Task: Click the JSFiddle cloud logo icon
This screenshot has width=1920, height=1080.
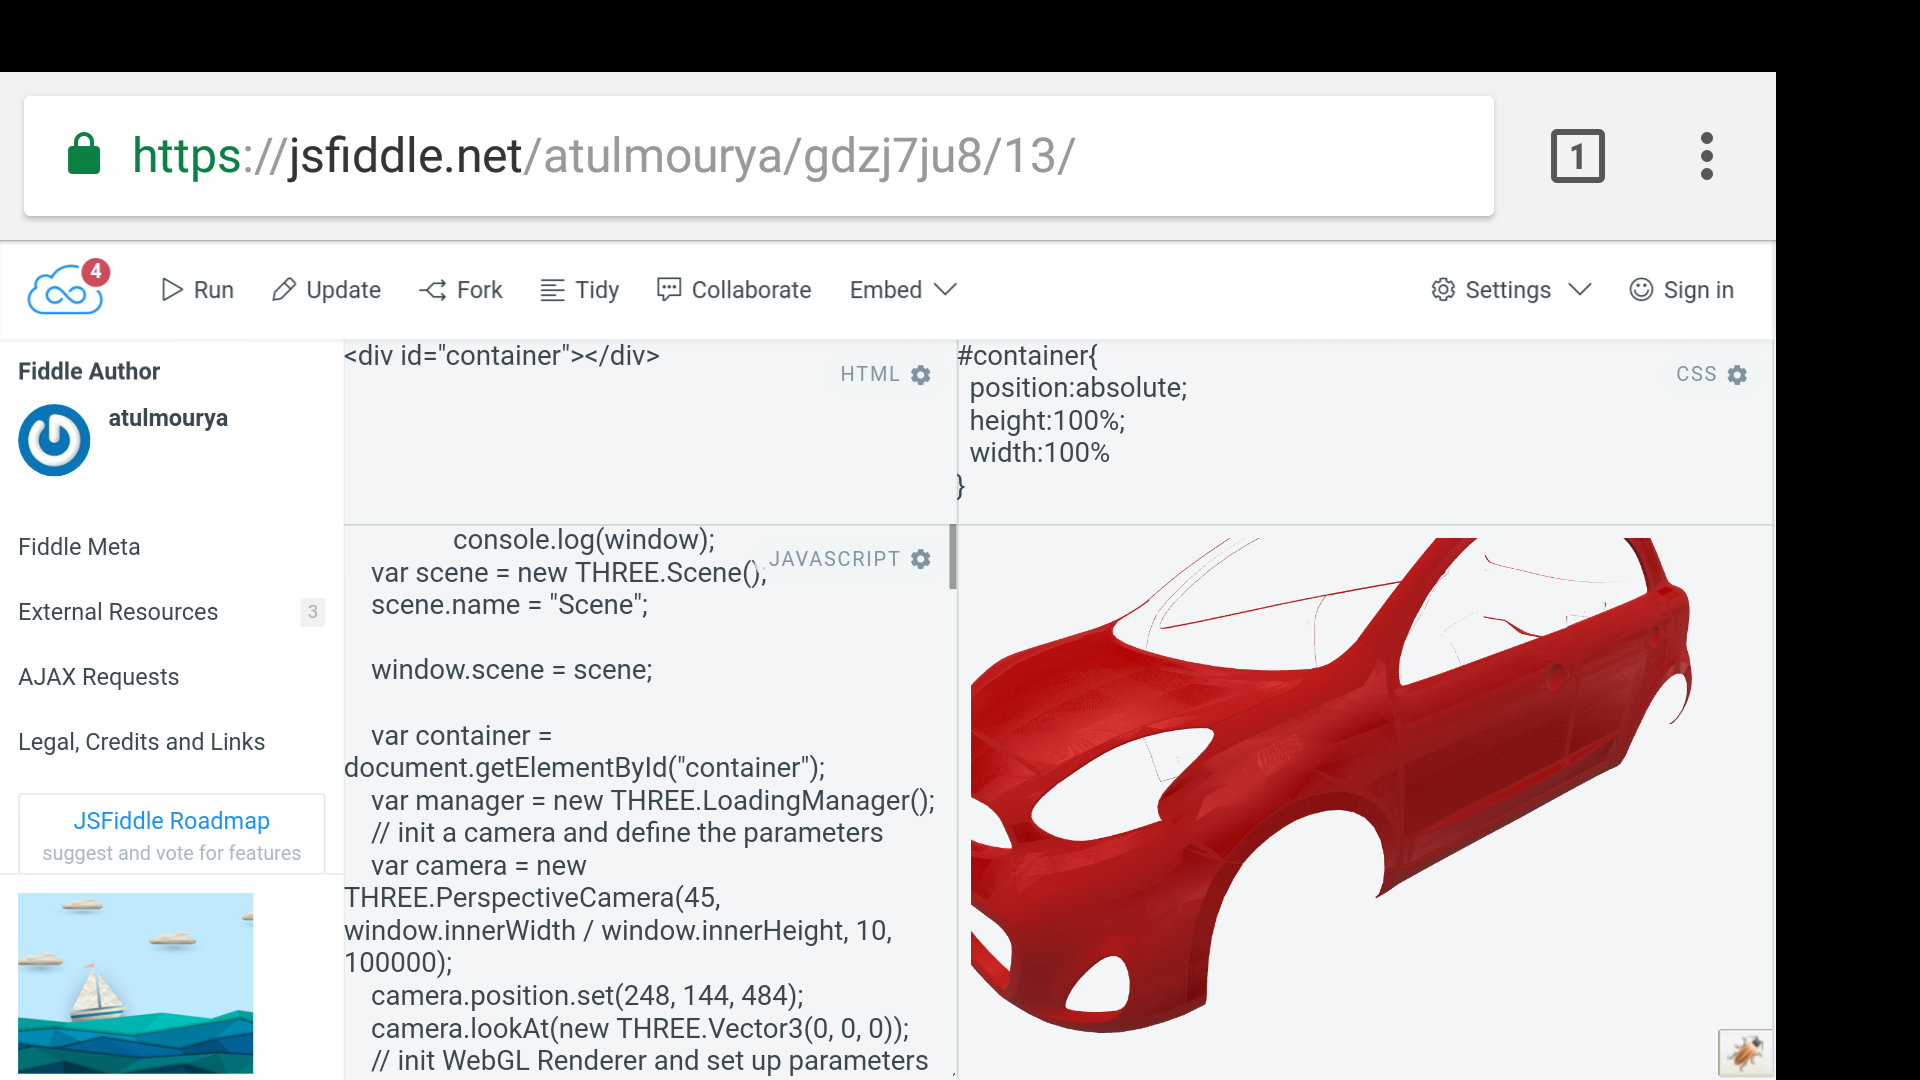Action: click(66, 290)
